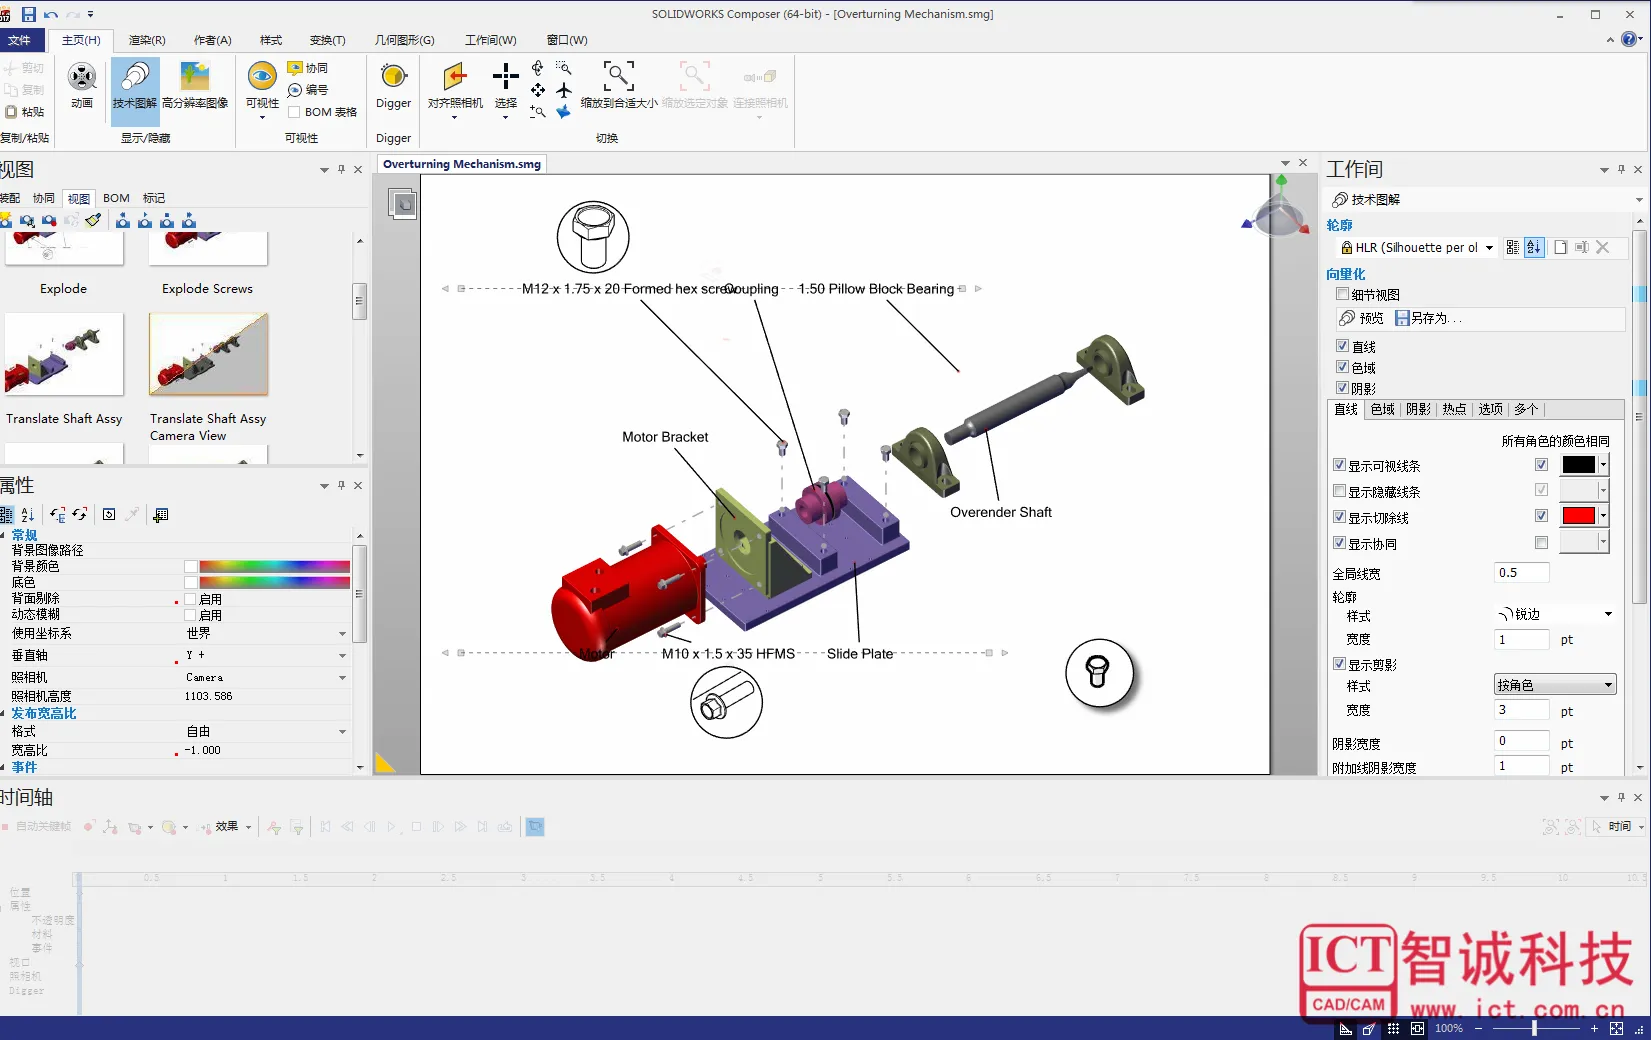Enable 显示隐藏线条 show hidden lines checkbox
This screenshot has height=1040, width=1651.
1339,491
